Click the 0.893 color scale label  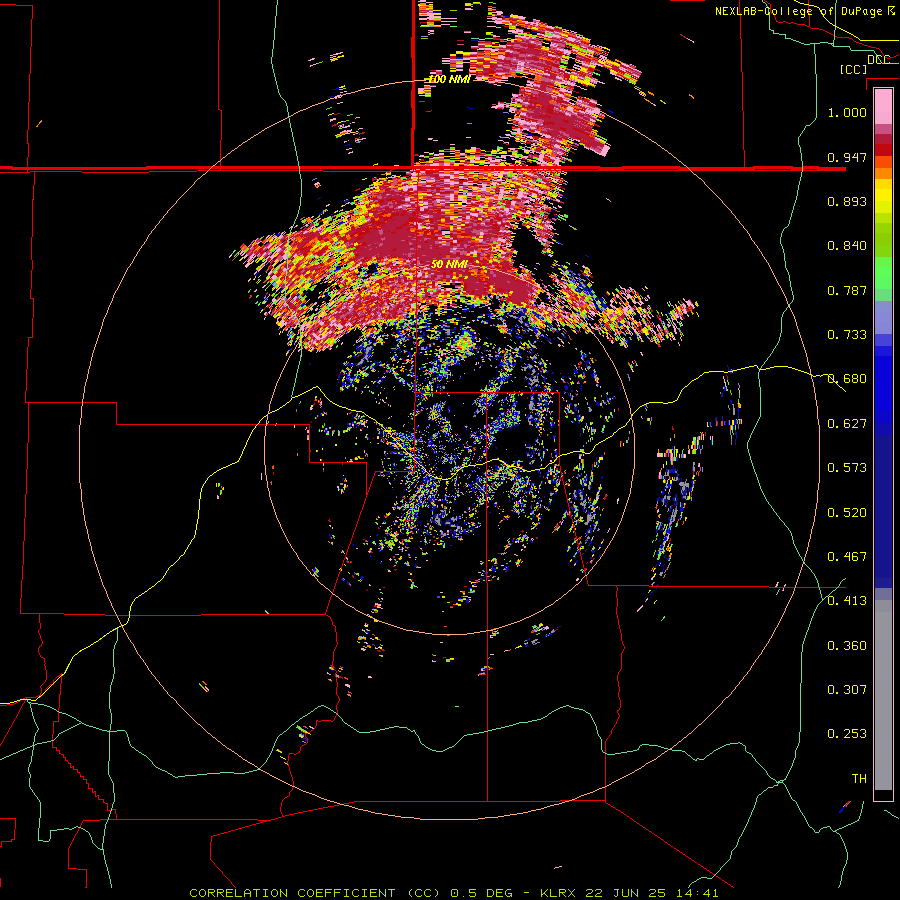click(847, 201)
